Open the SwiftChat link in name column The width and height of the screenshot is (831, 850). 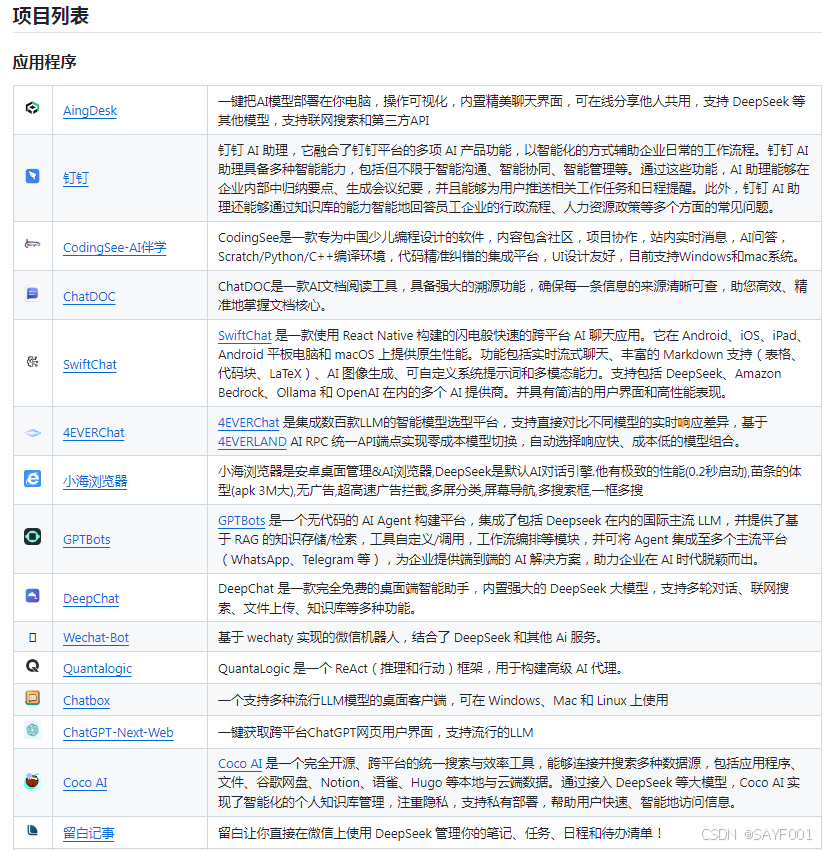pyautogui.click(x=90, y=364)
